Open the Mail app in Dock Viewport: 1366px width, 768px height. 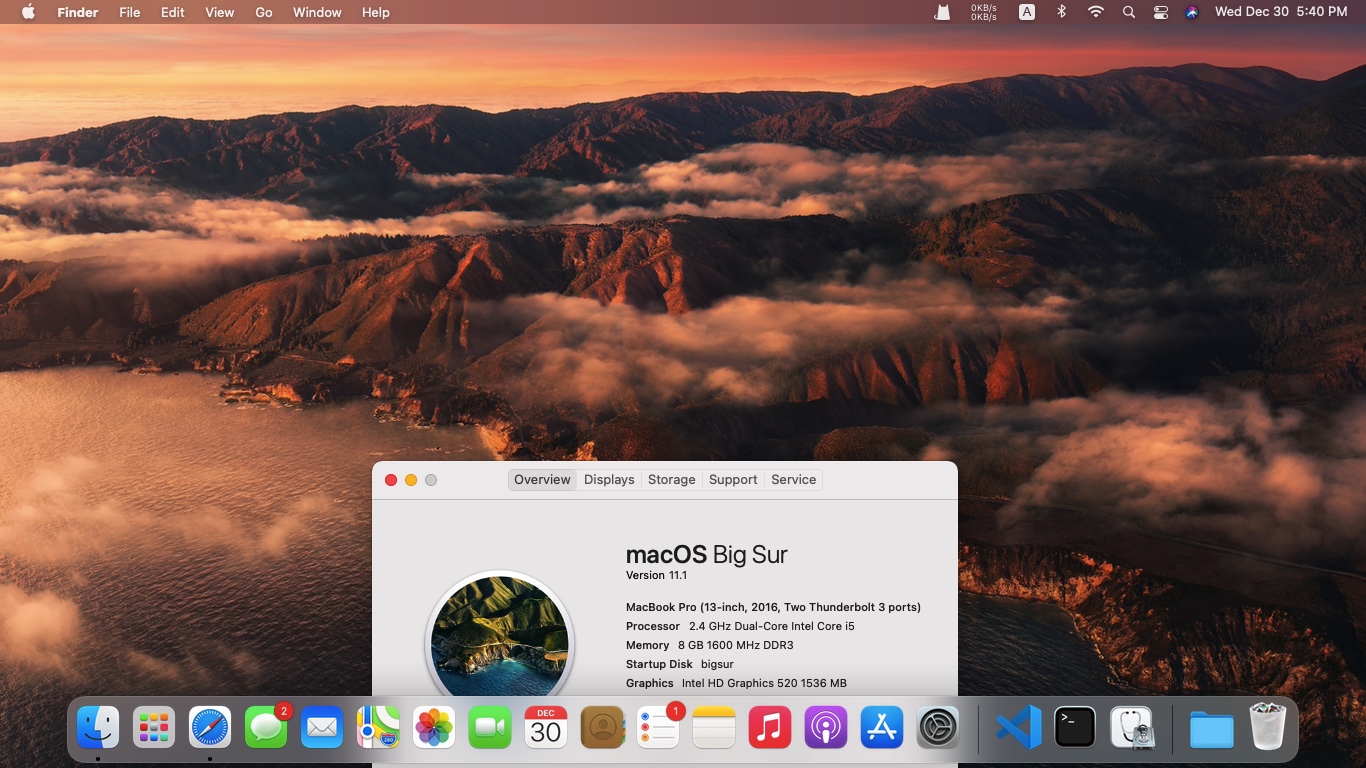322,727
